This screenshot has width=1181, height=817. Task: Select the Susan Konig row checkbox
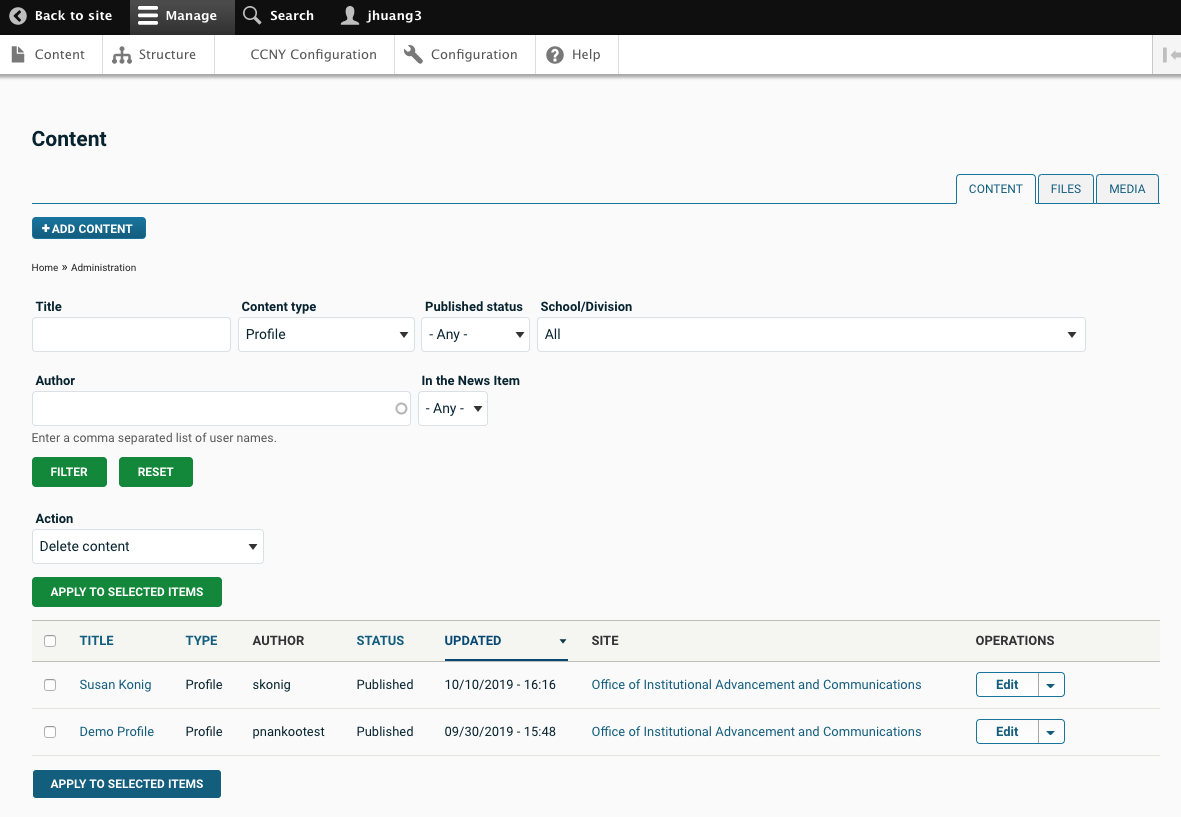point(50,685)
